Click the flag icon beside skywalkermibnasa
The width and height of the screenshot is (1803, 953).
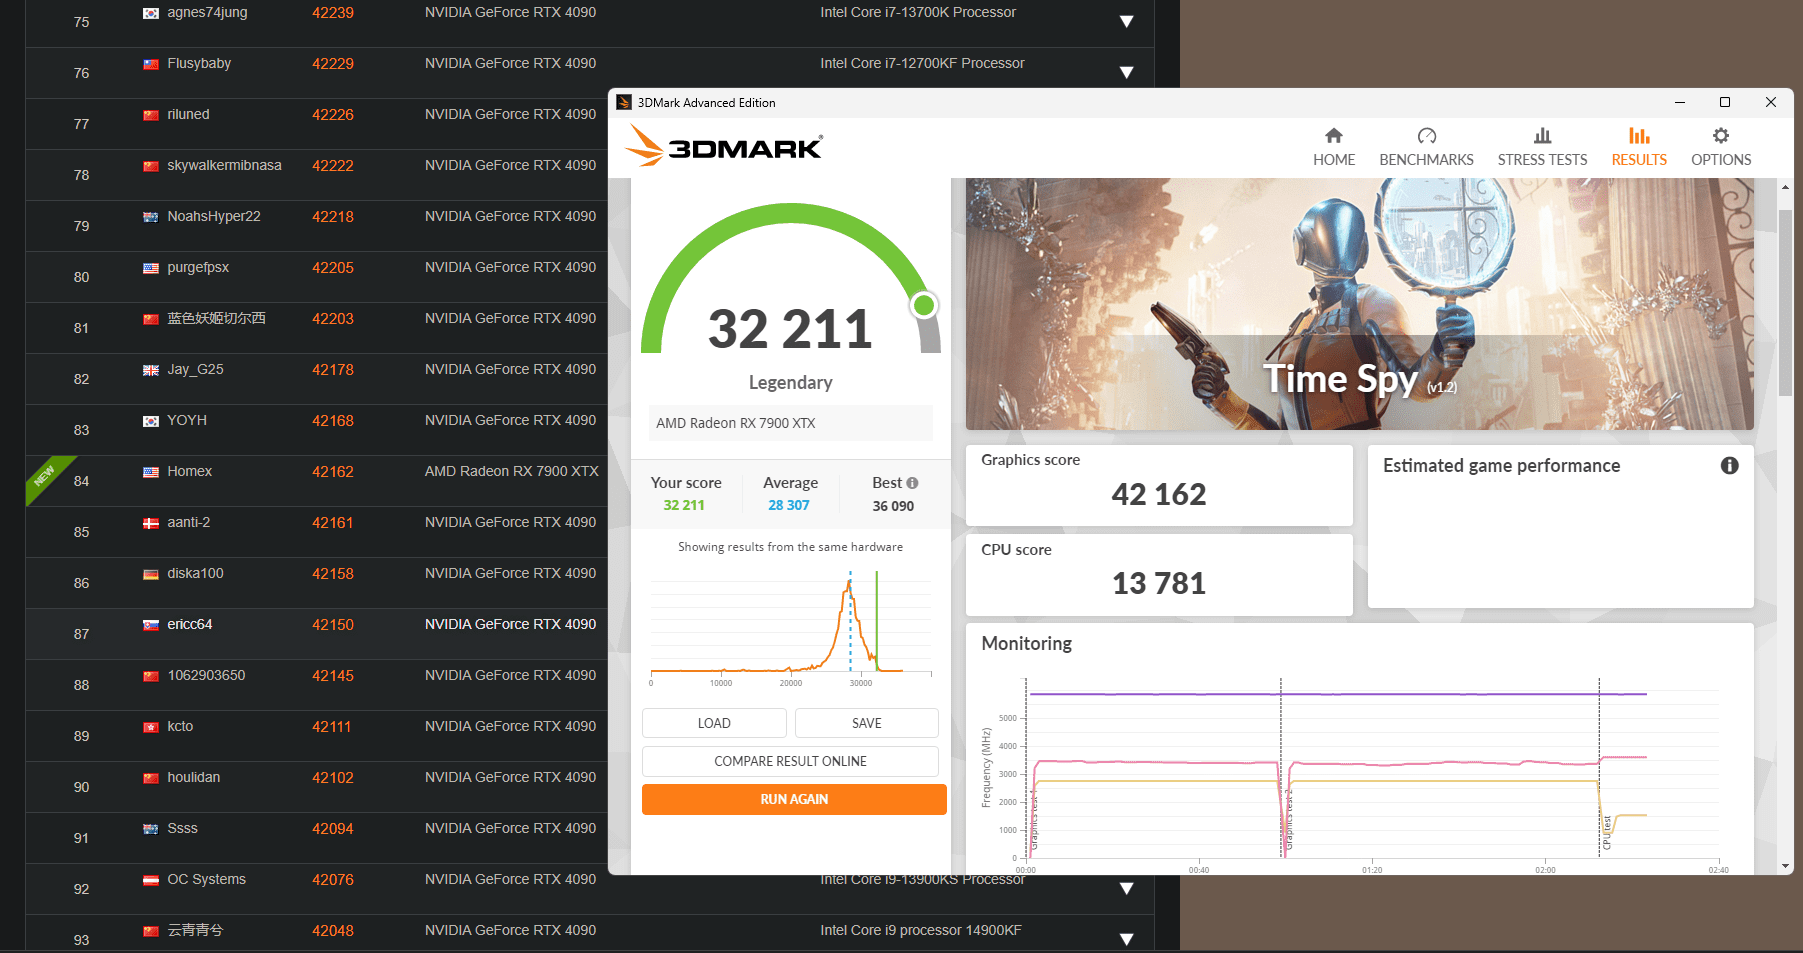tap(151, 166)
